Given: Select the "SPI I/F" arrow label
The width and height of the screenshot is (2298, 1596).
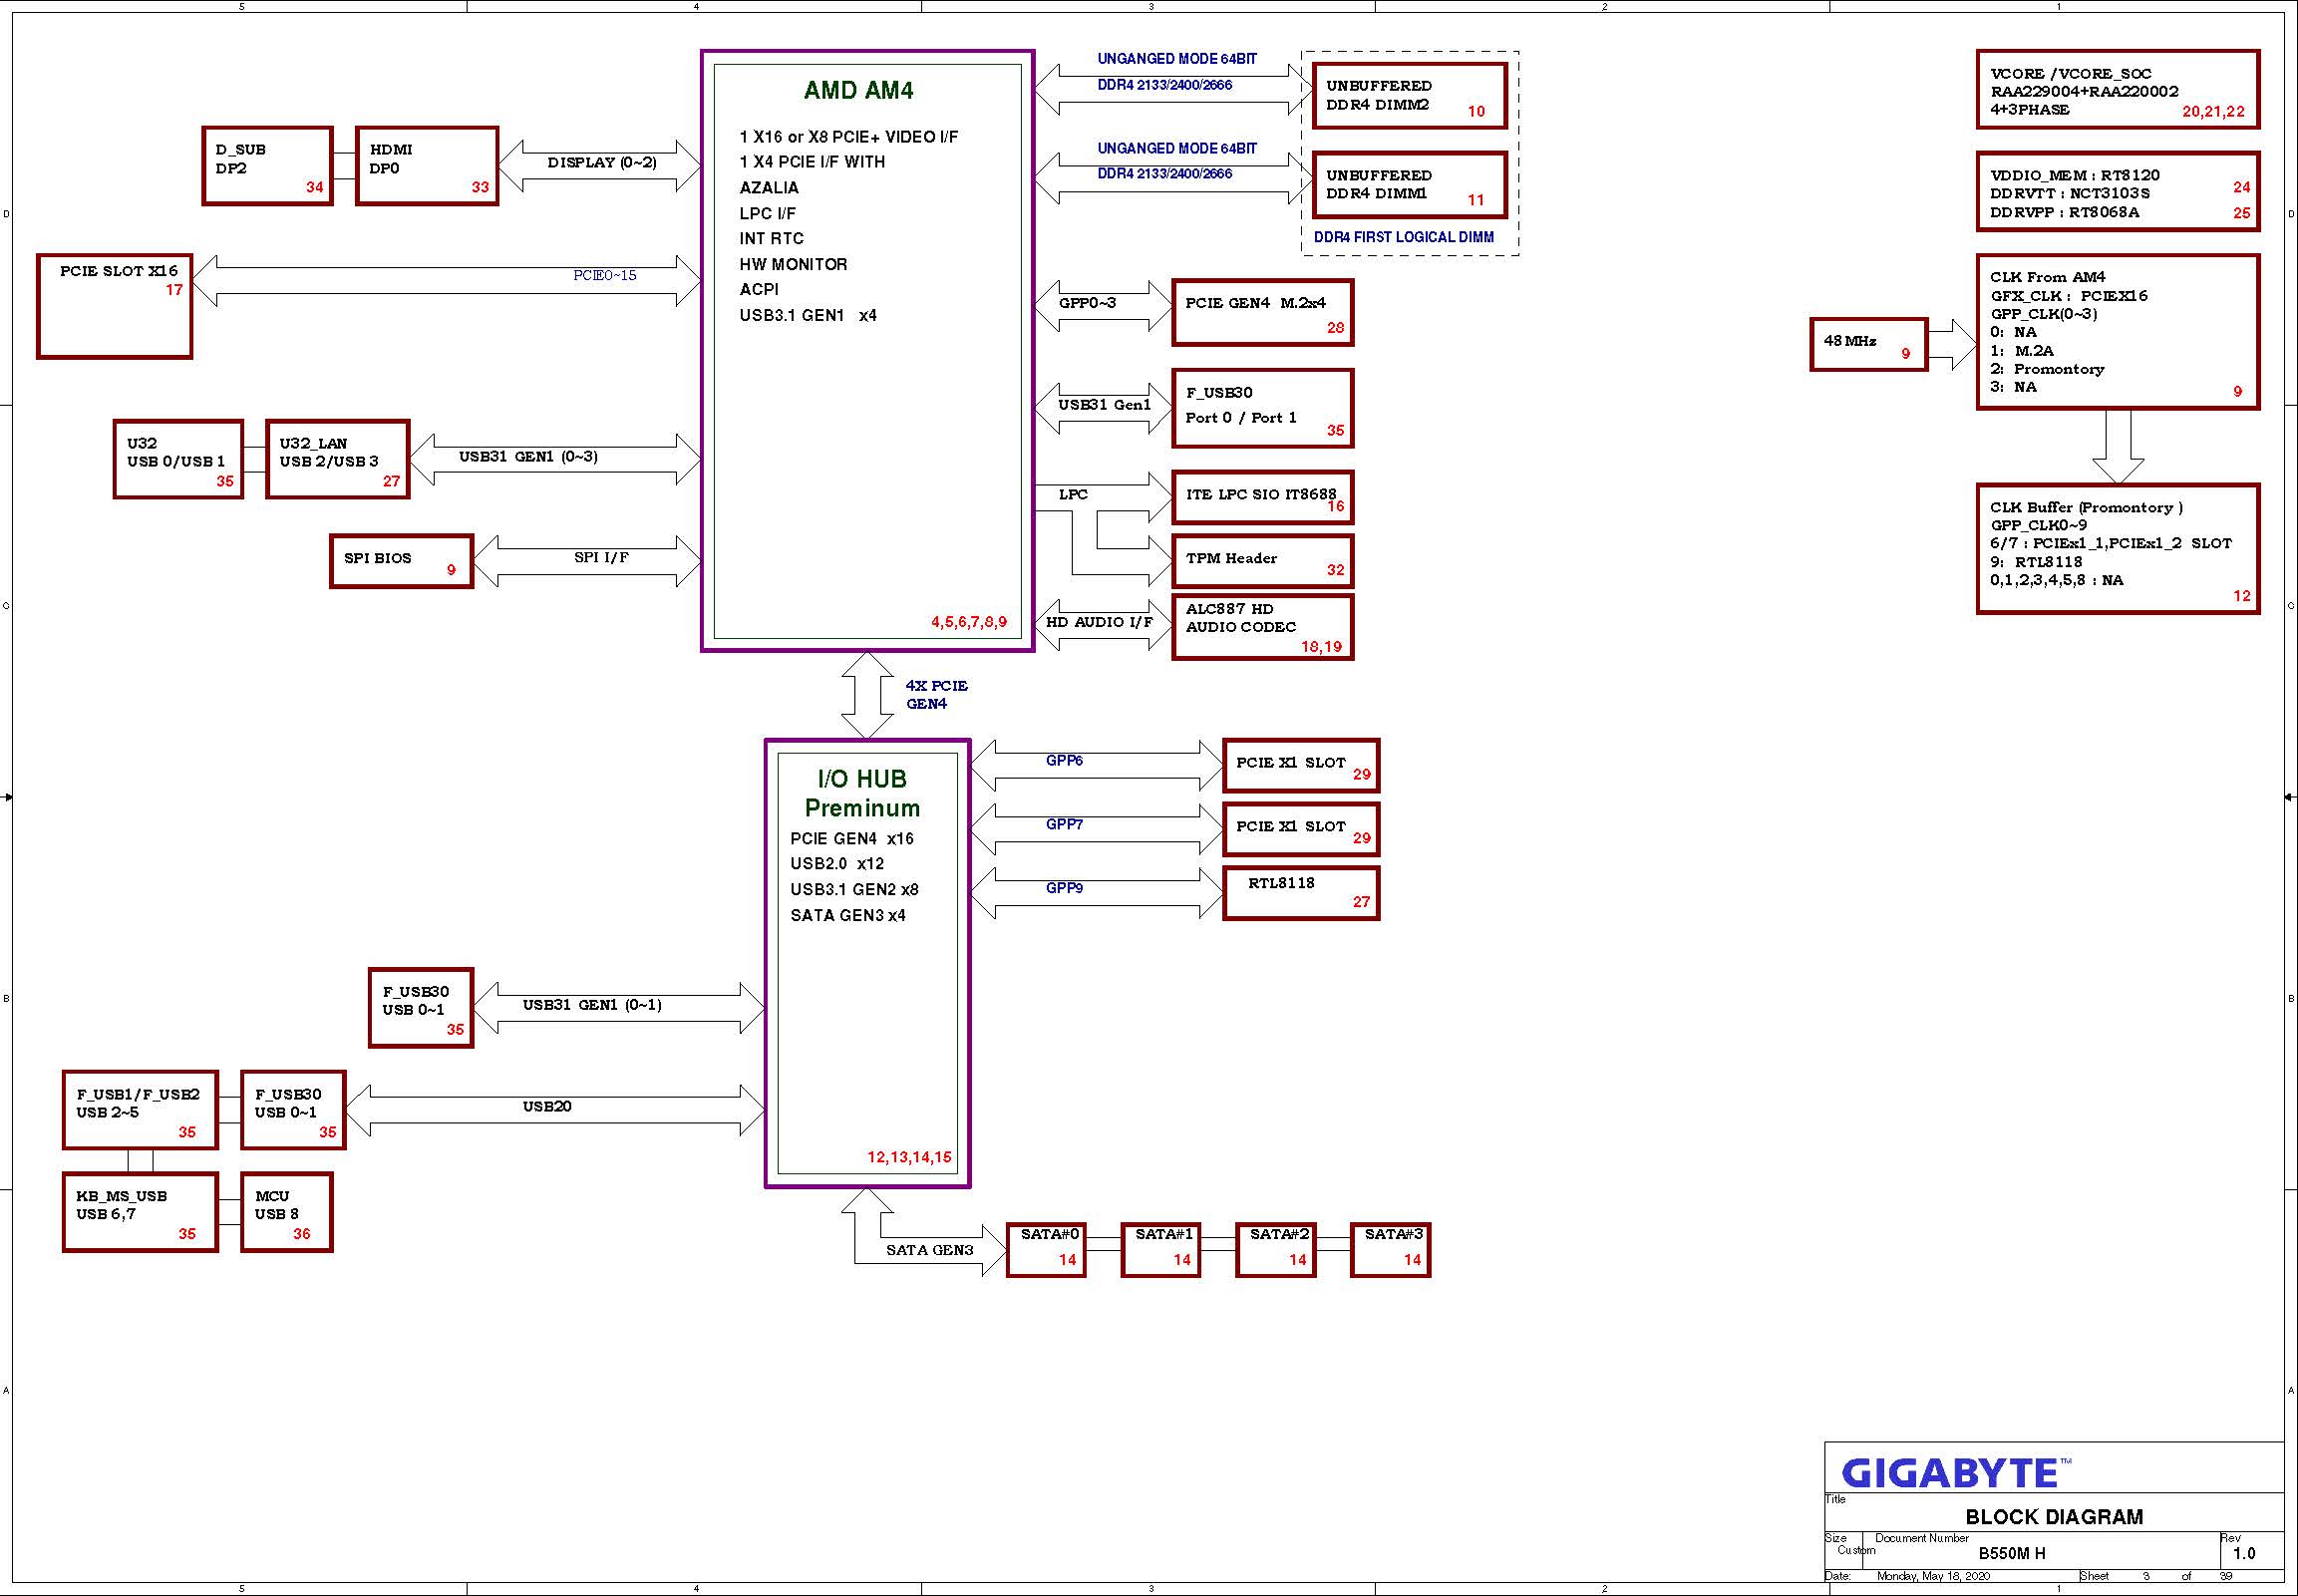Looking at the screenshot, I should coord(601,557).
